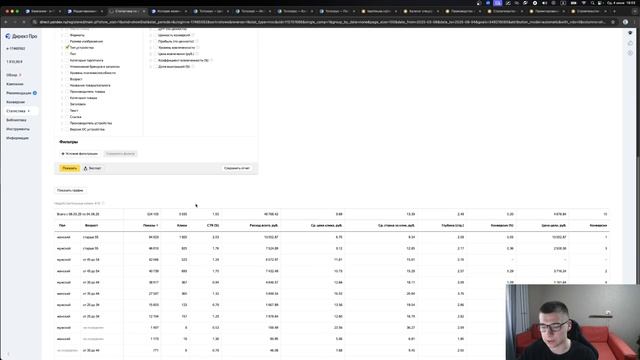
Task: Open Библиотека in the sidebar
Action: coord(16,120)
